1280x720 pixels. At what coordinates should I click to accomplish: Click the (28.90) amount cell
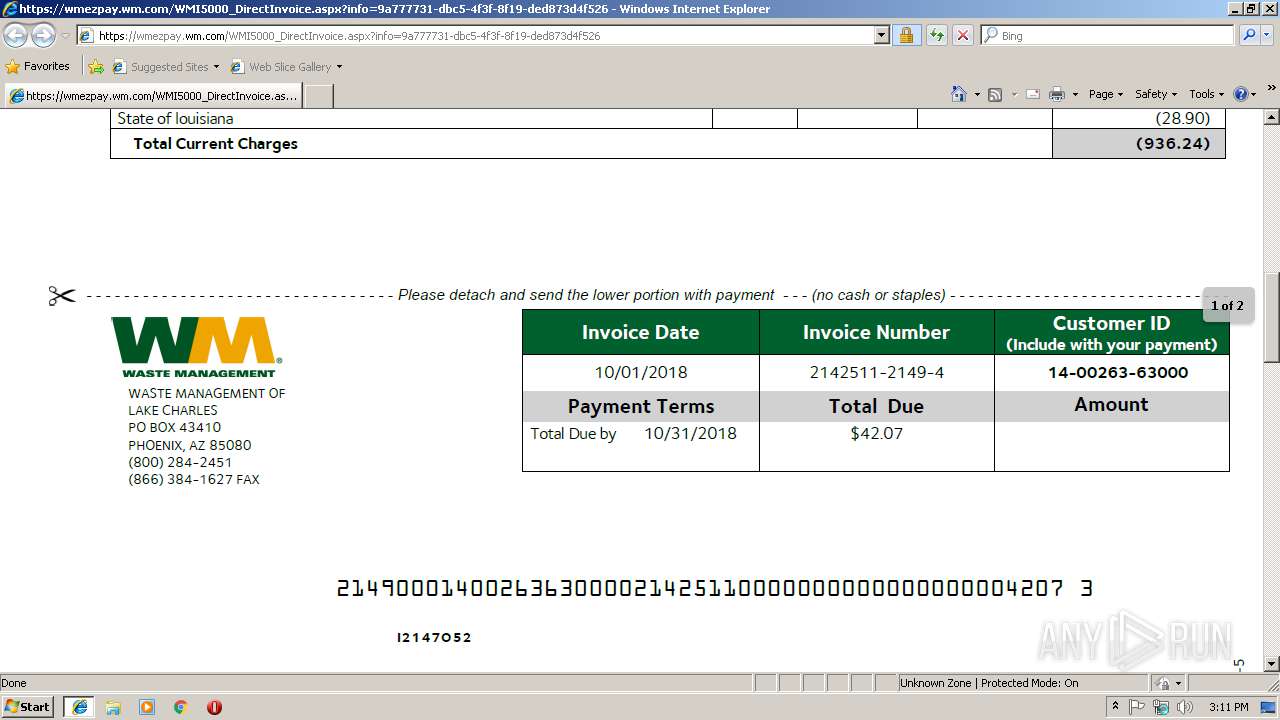point(1183,119)
